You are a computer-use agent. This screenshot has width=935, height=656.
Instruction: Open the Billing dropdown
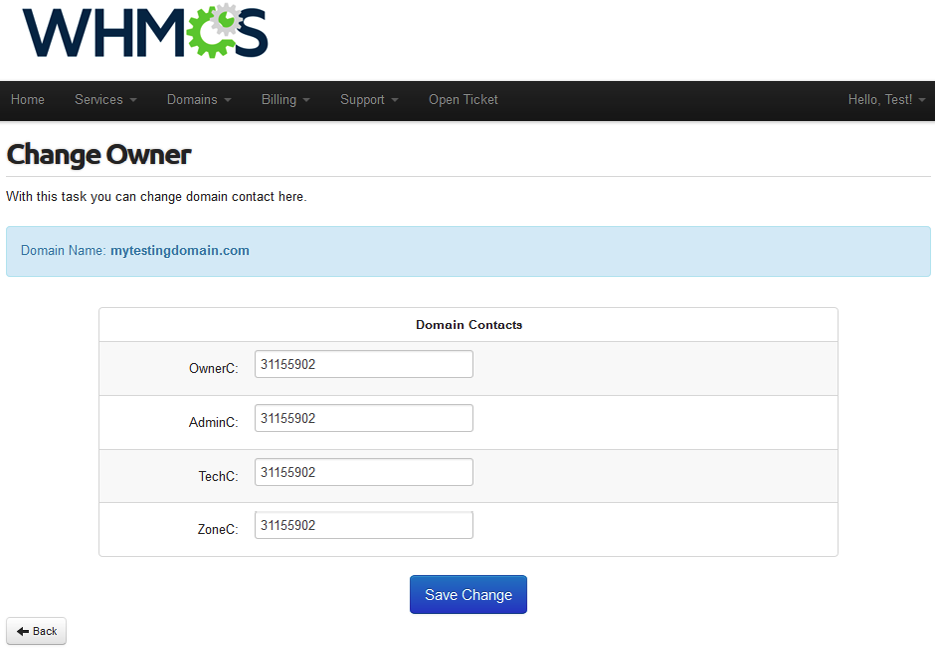click(286, 100)
